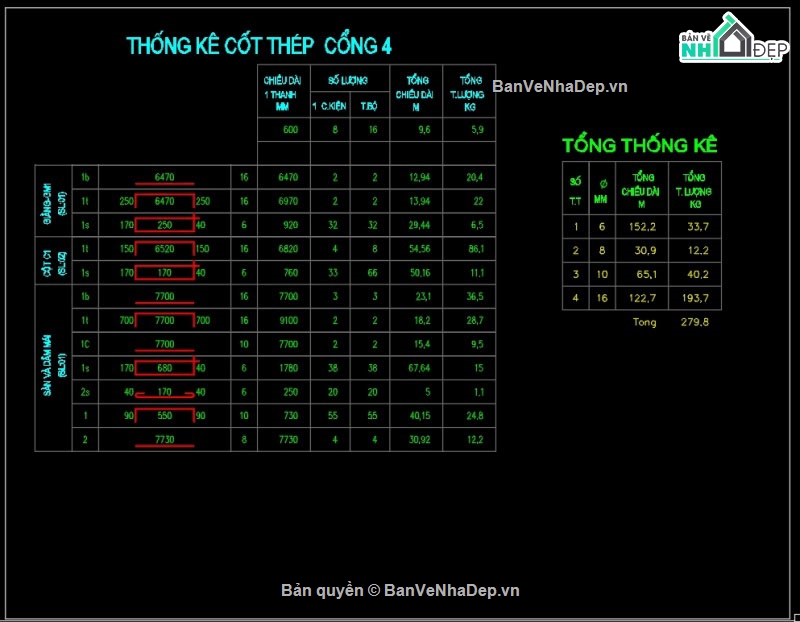Click the 2s row label
This screenshot has height=622, width=800.
tap(86, 392)
